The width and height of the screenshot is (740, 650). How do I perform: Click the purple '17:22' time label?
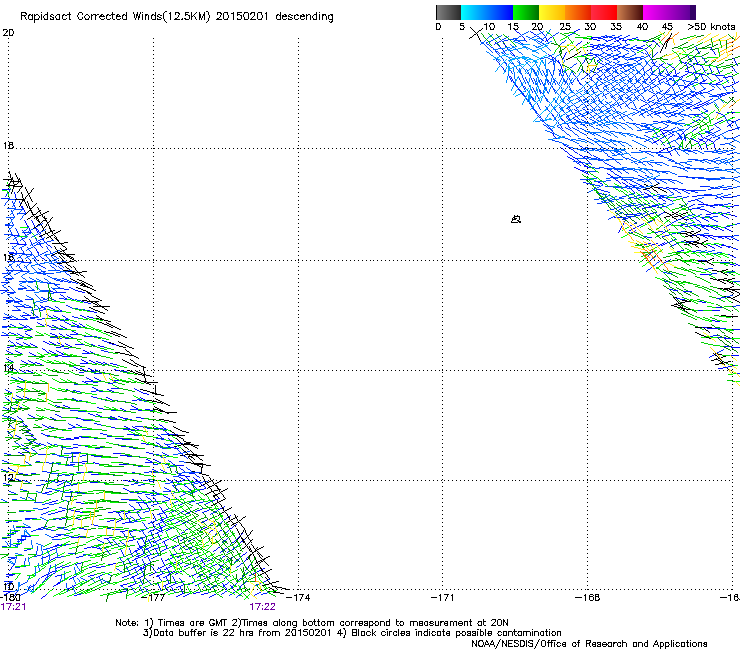point(262,607)
